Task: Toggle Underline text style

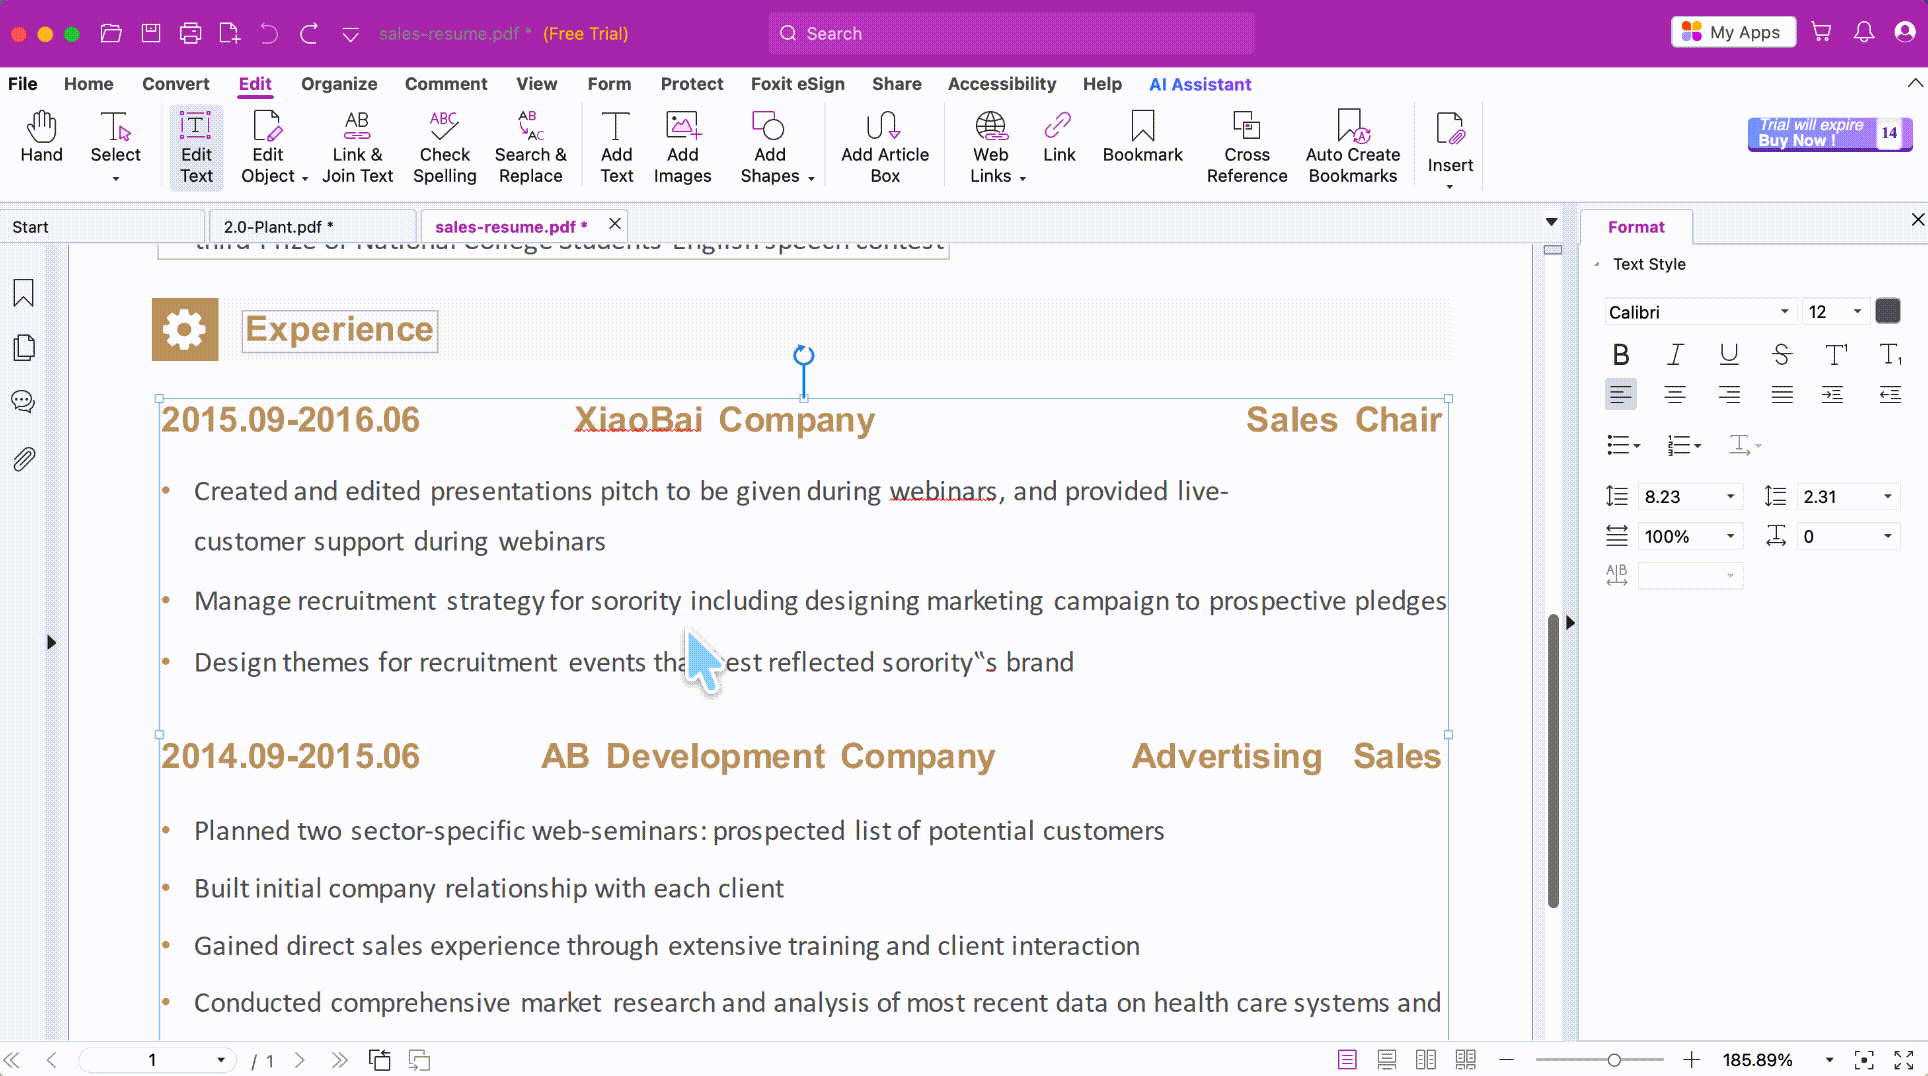Action: [x=1729, y=354]
